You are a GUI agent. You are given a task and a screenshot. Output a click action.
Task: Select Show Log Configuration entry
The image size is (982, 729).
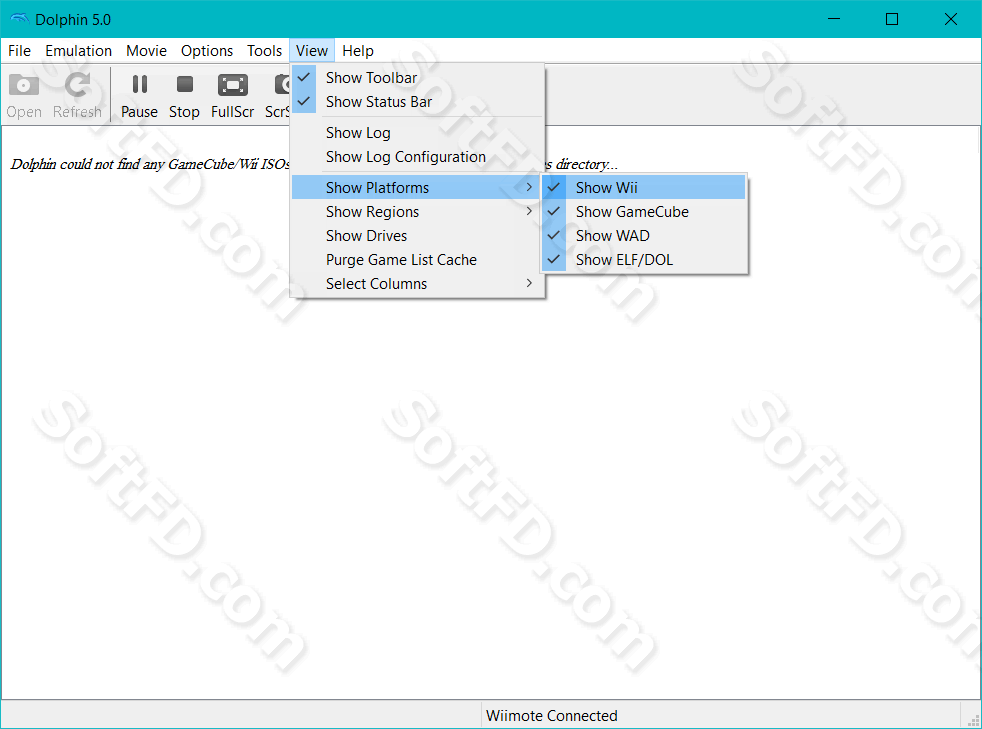click(417, 157)
